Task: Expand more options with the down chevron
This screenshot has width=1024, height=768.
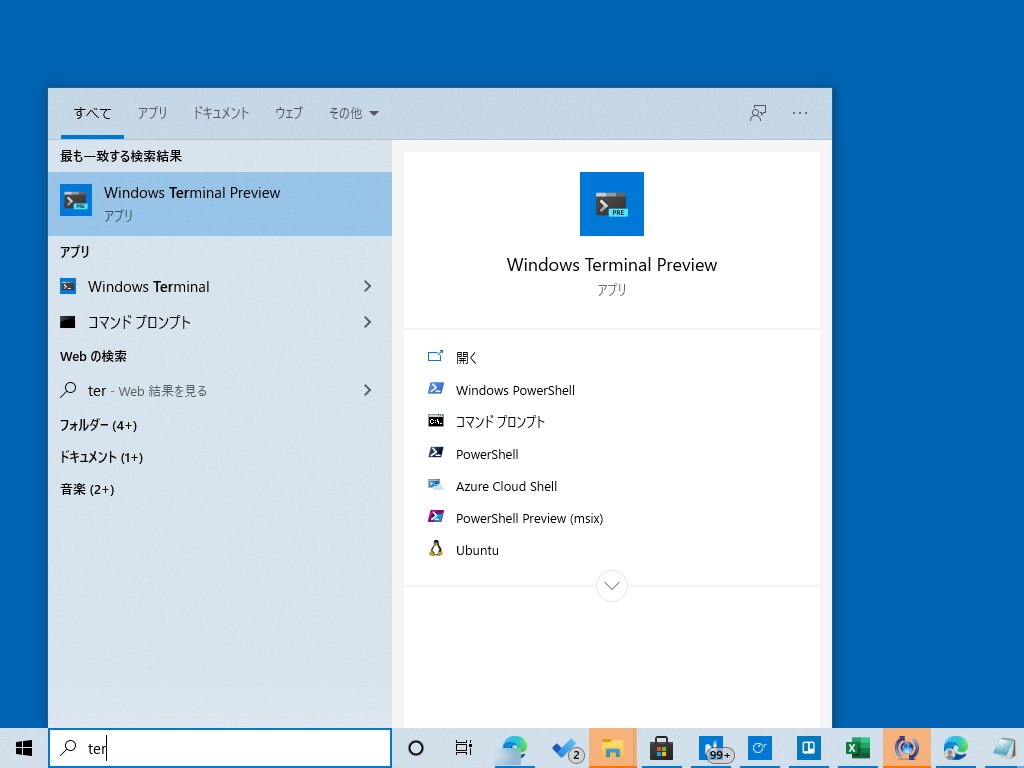Action: tap(611, 586)
